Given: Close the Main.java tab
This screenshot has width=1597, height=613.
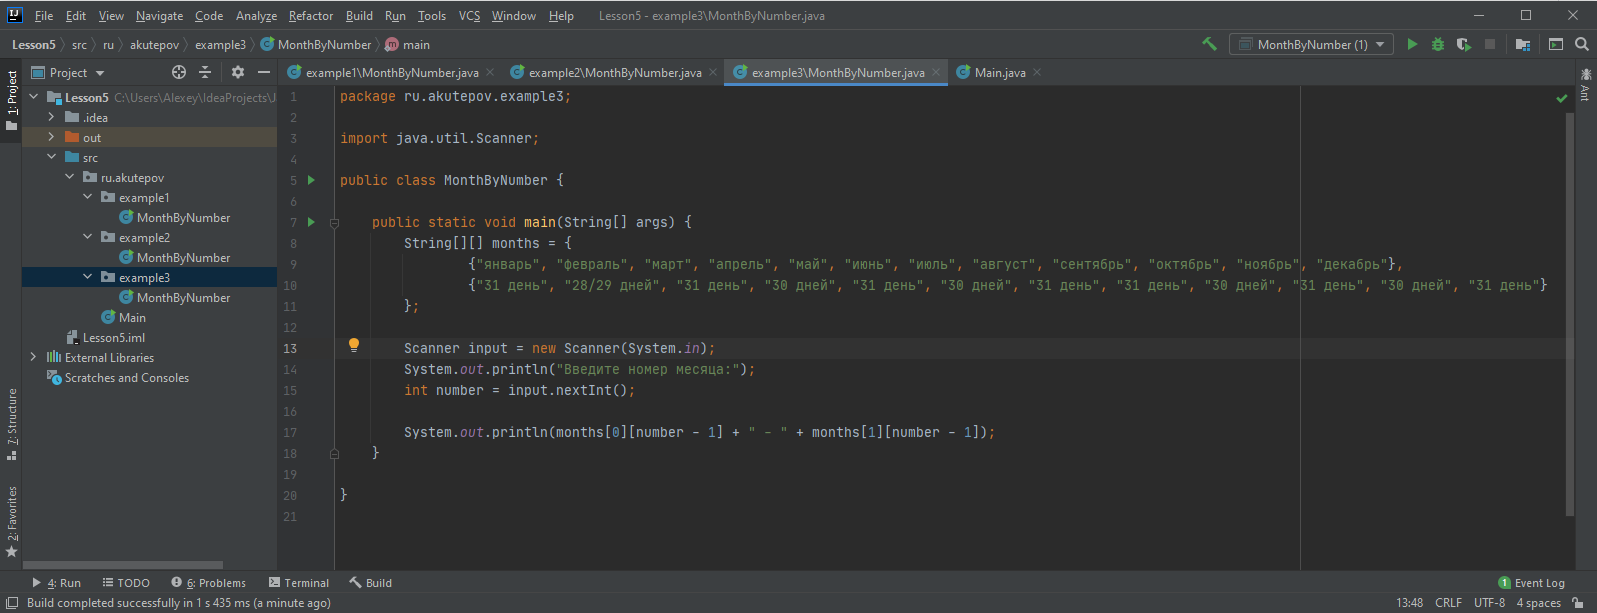Looking at the screenshot, I should tap(1037, 72).
